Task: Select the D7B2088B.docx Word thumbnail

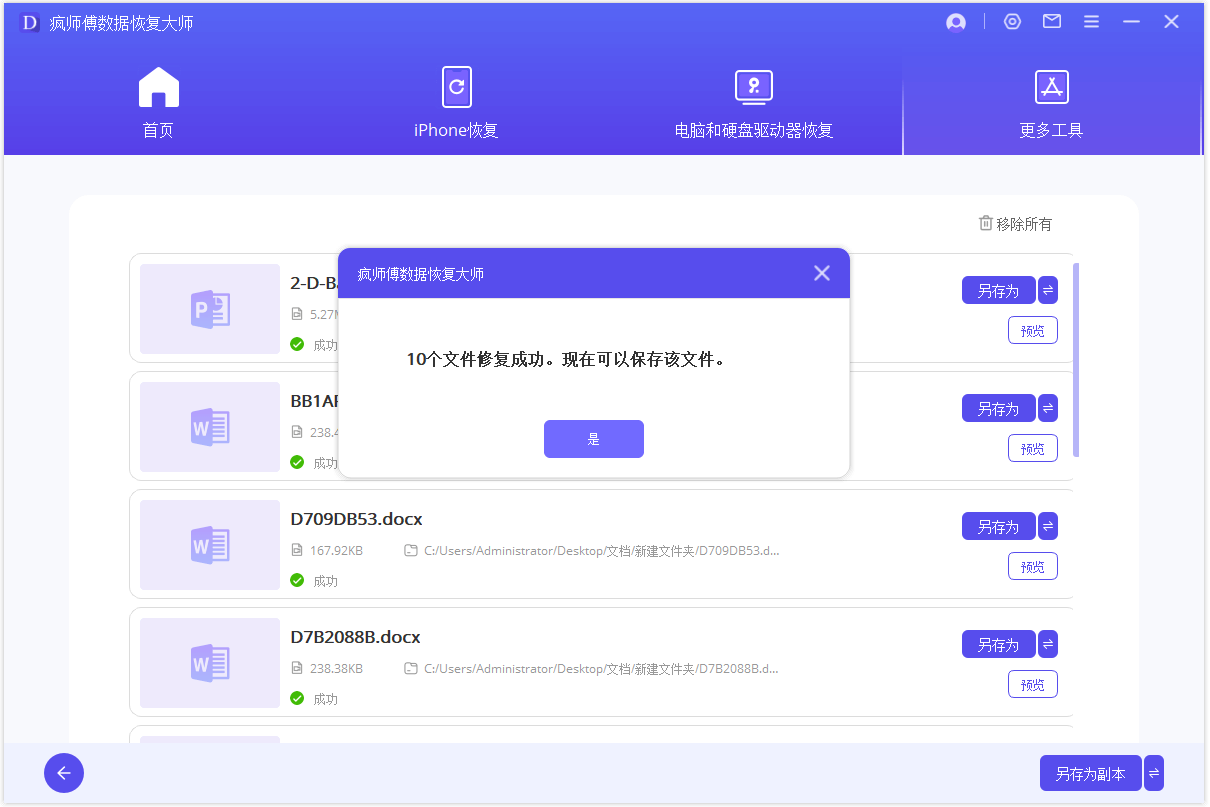Action: point(210,663)
